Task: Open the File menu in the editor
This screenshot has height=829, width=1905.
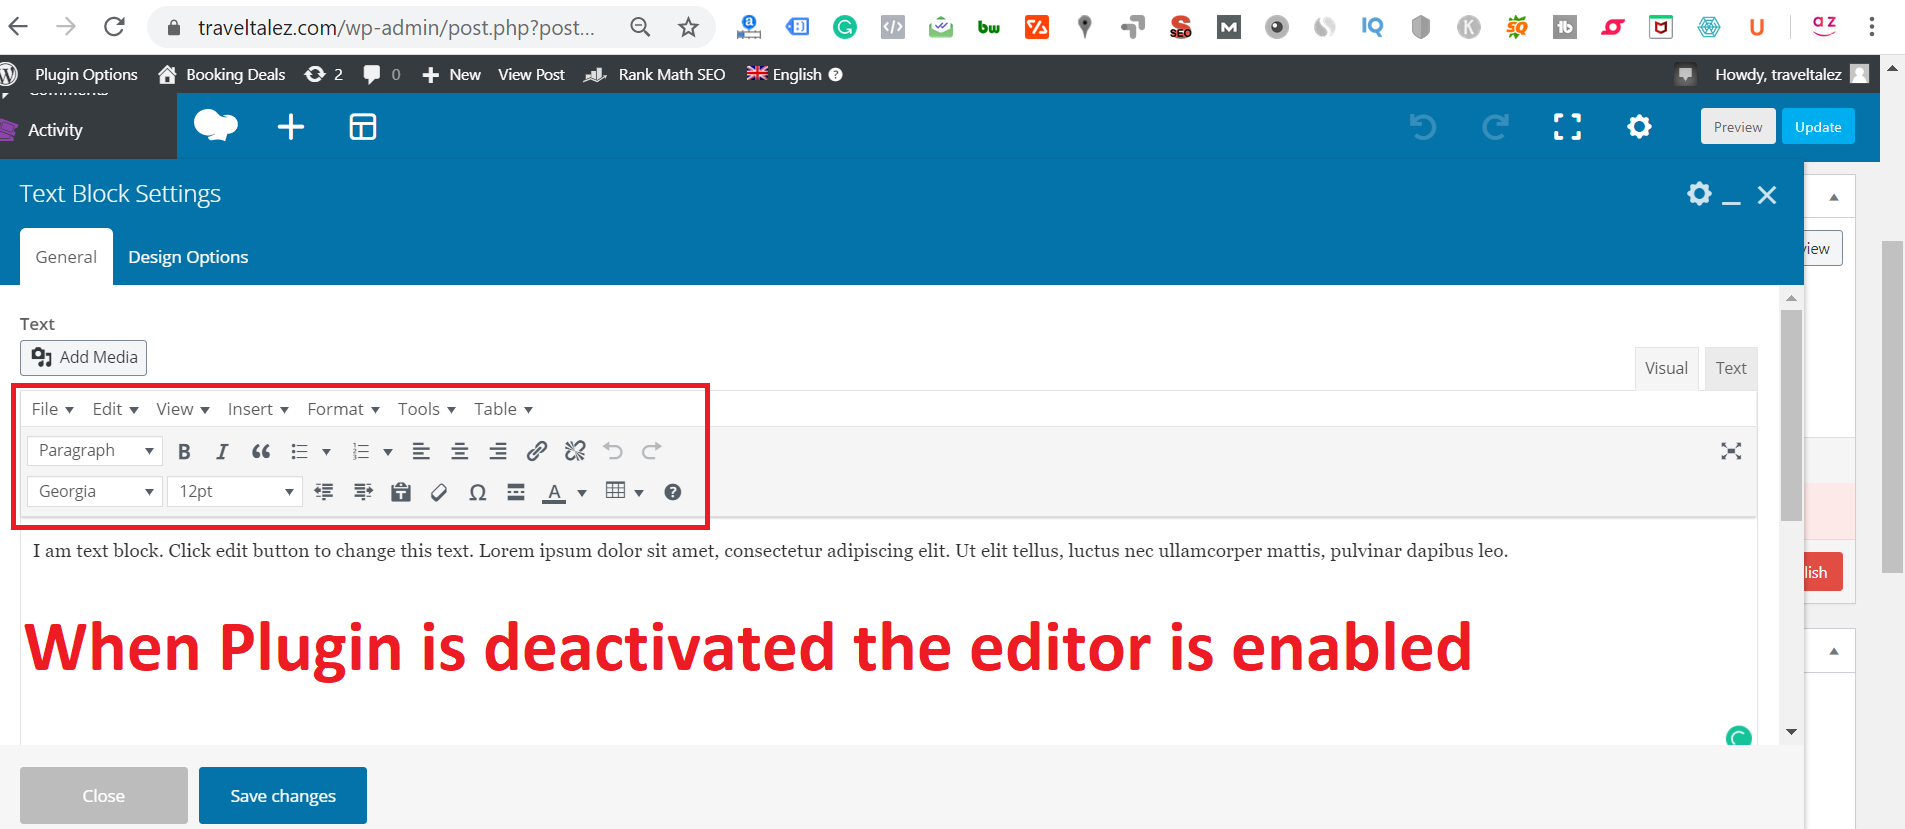Action: point(52,409)
